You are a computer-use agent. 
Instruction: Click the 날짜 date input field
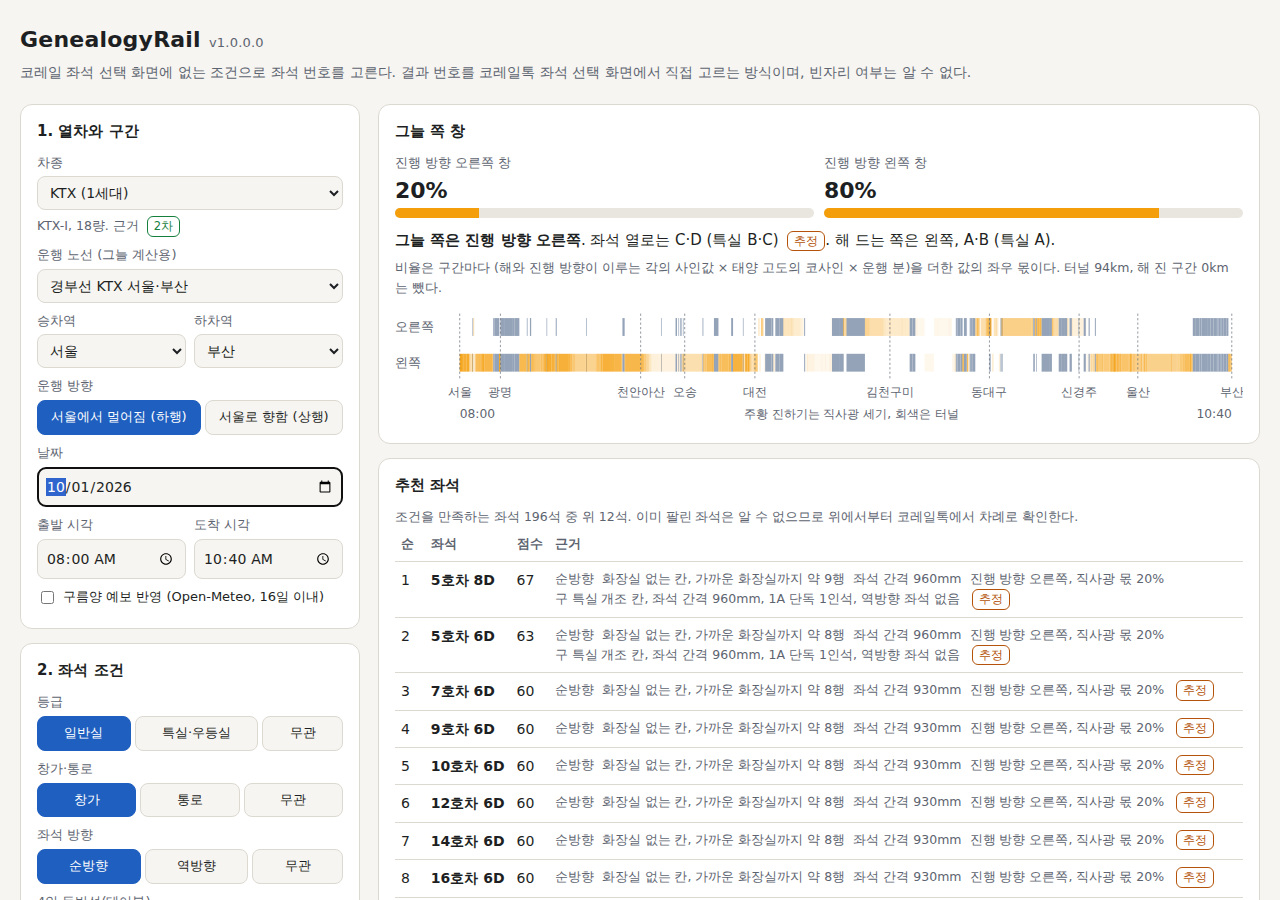coord(190,487)
